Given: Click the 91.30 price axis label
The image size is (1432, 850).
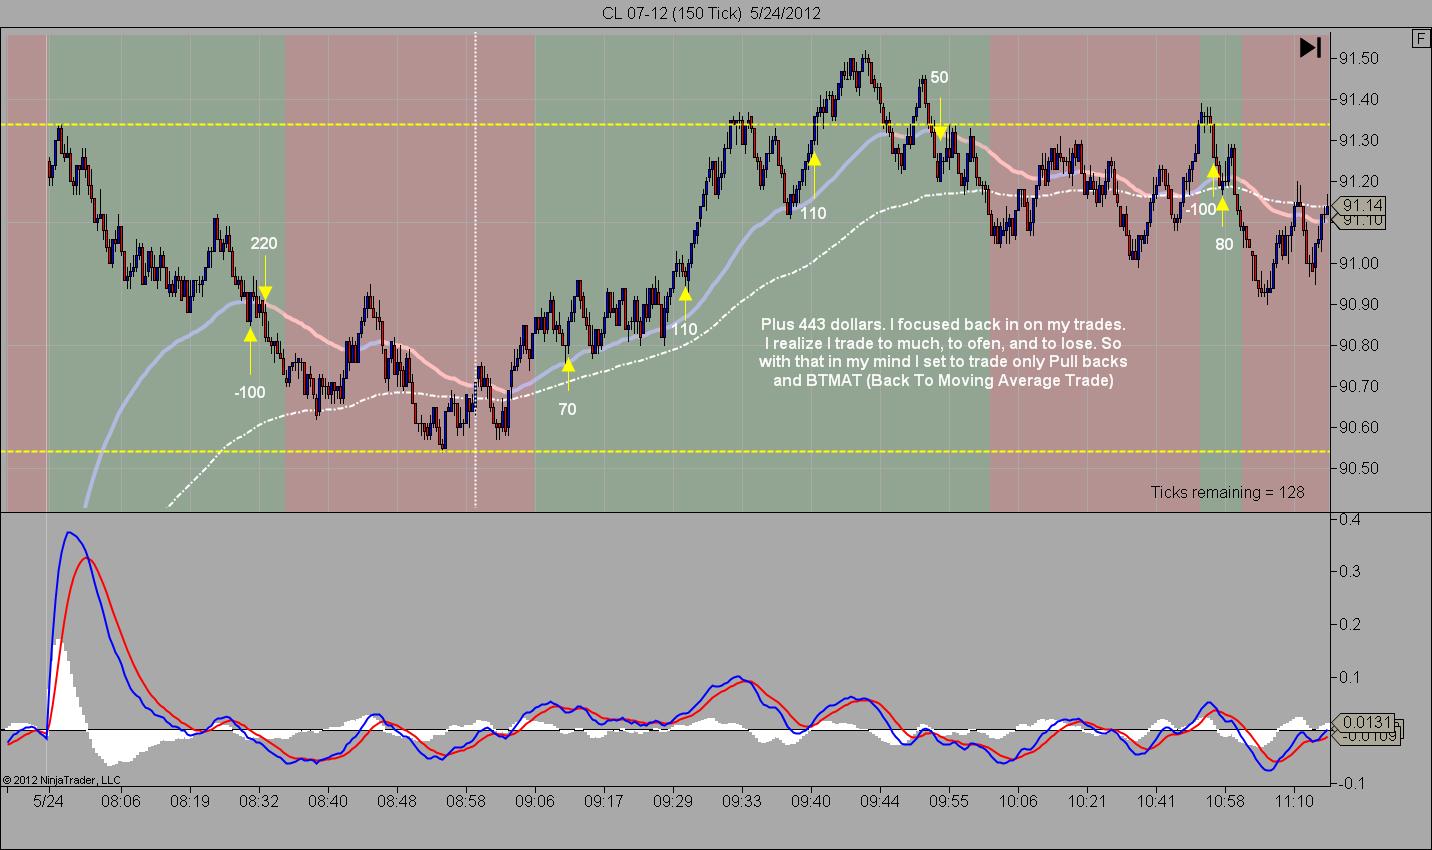Looking at the screenshot, I should tap(1359, 140).
